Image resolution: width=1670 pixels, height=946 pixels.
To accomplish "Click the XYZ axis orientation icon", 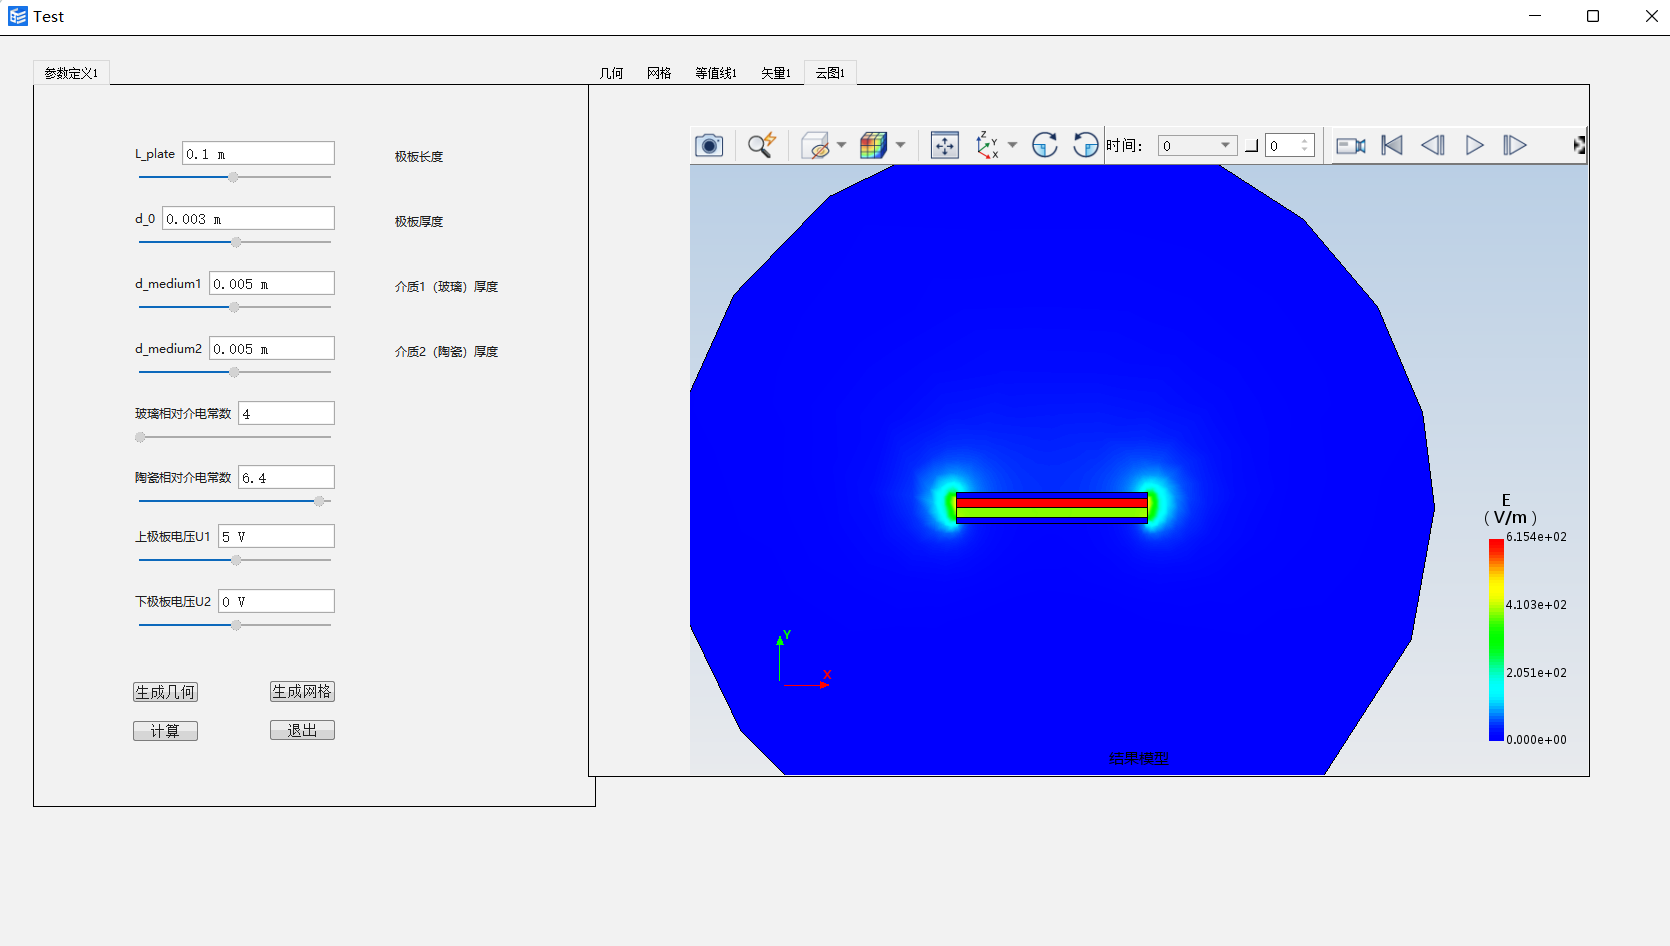I will tap(987, 146).
